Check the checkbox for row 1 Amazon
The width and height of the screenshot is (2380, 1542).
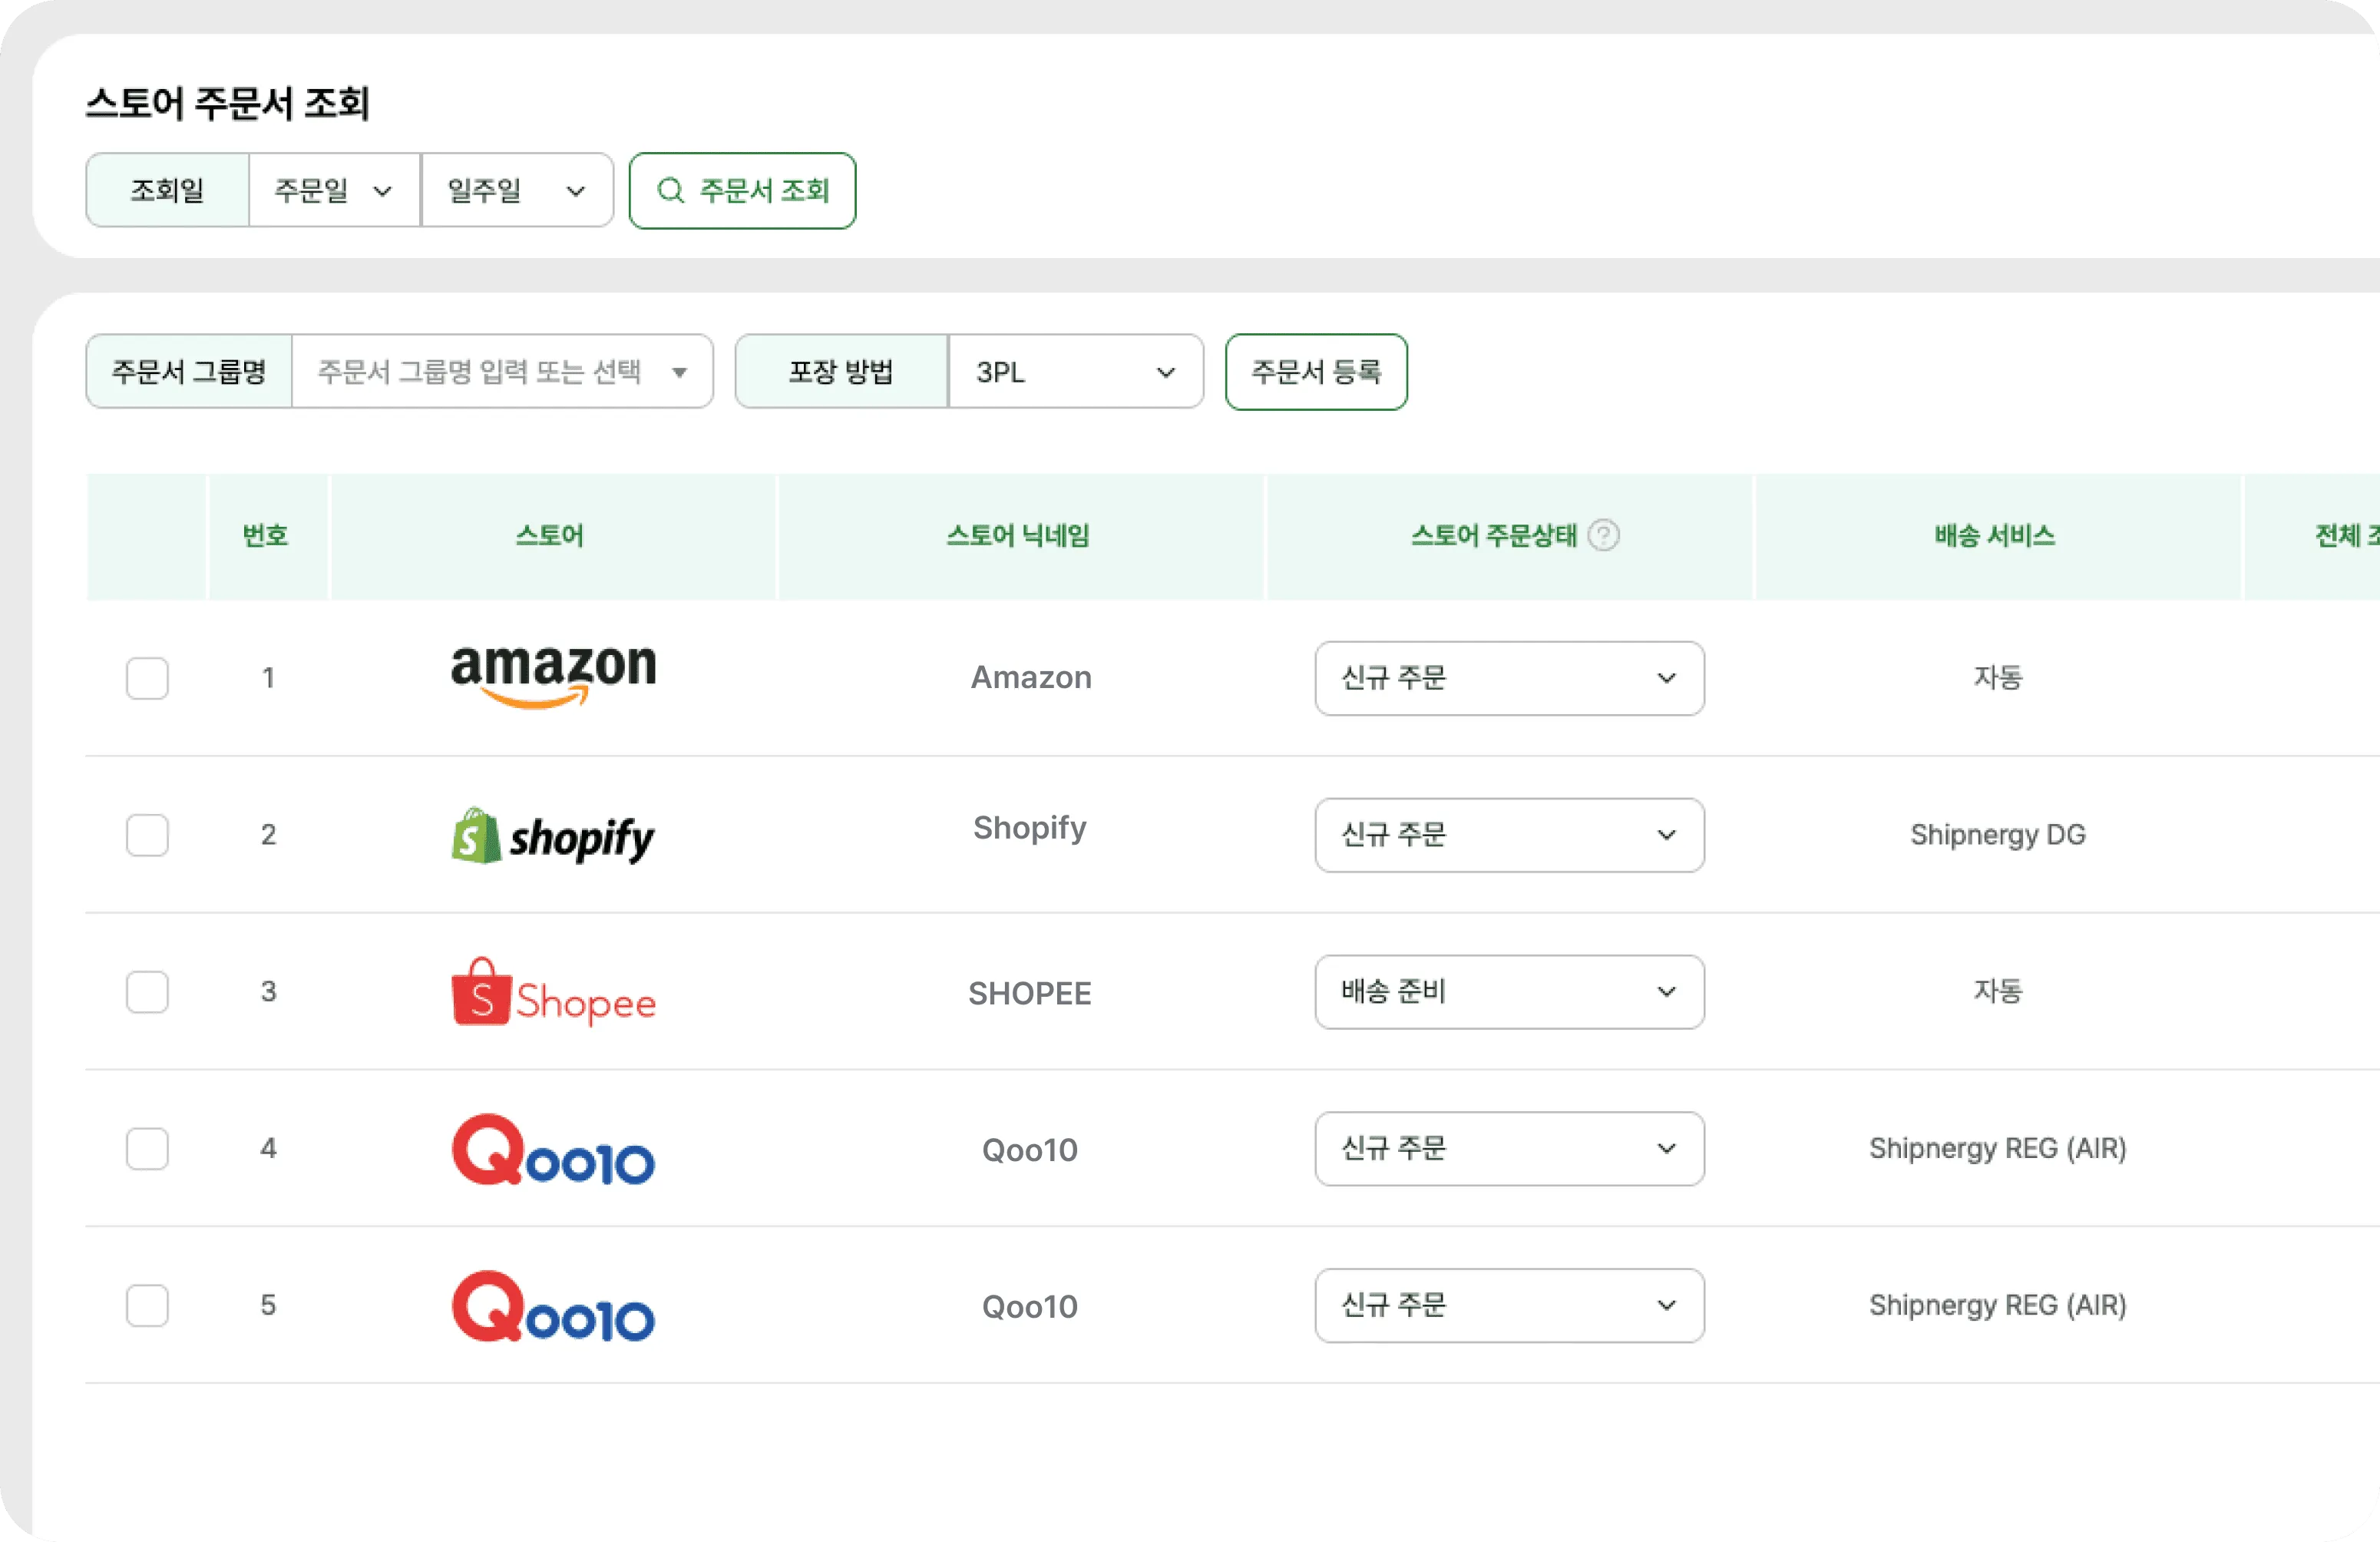pyautogui.click(x=147, y=678)
